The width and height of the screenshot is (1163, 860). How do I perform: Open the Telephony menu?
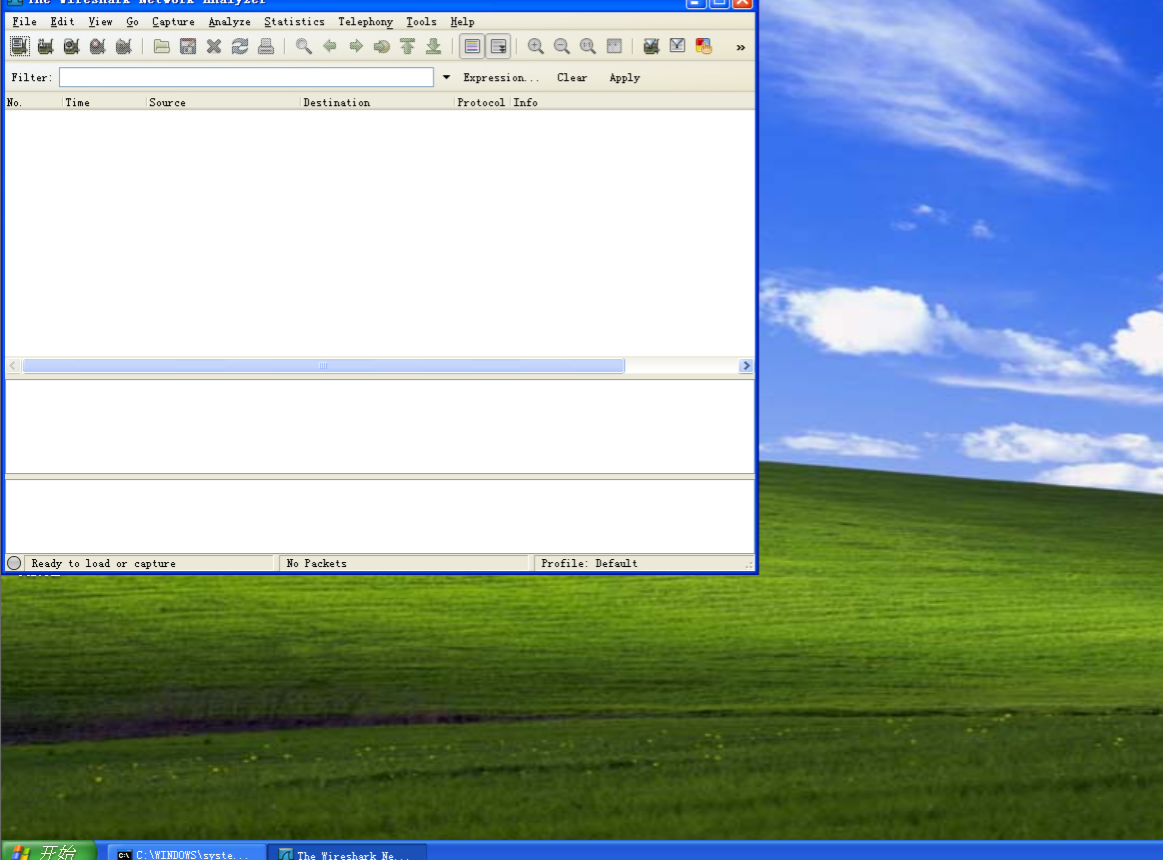[x=366, y=22]
